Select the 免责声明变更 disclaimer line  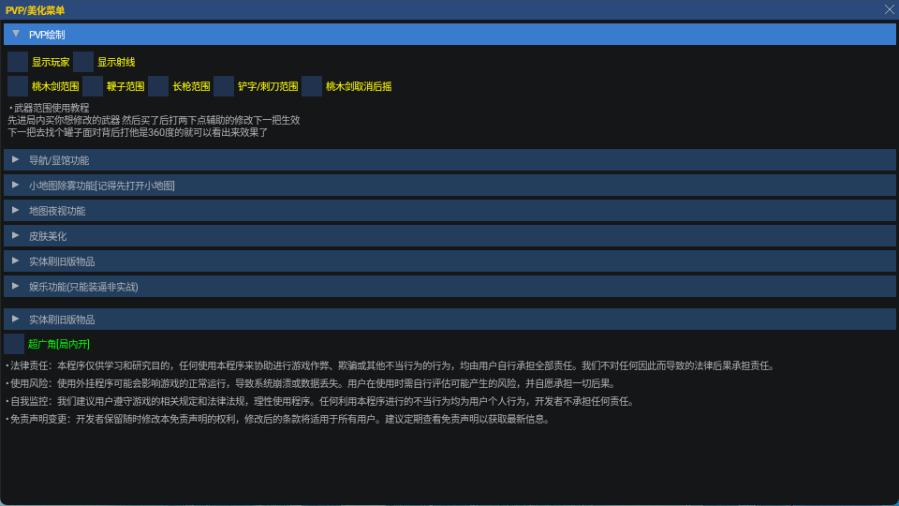[x=279, y=419]
